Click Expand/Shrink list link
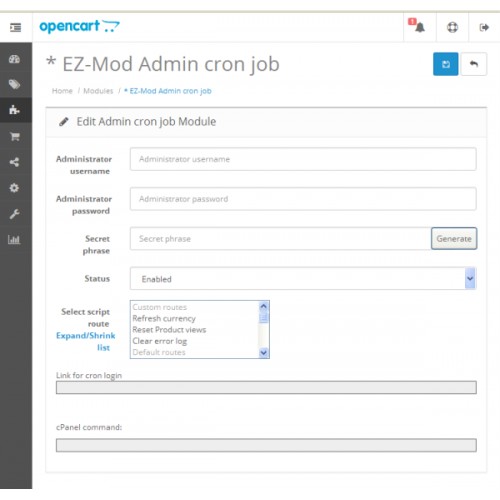This screenshot has width=500, height=500. click(86, 341)
